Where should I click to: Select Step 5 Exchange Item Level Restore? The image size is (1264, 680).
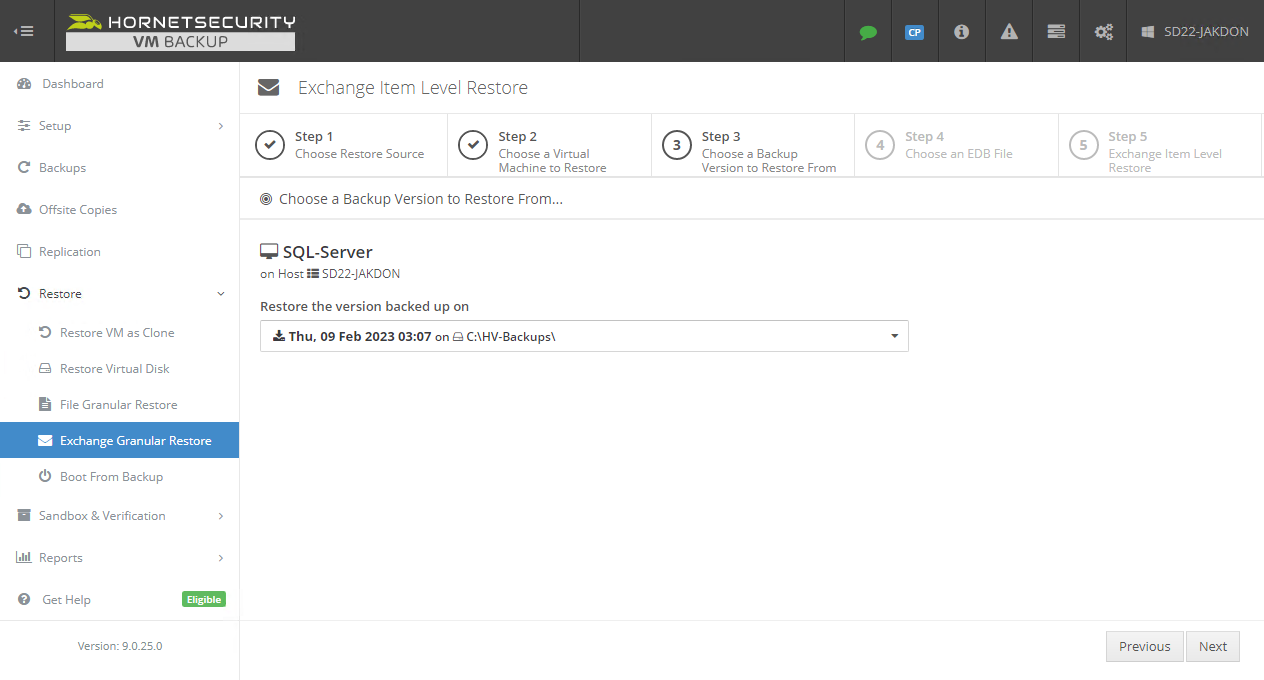1160,145
